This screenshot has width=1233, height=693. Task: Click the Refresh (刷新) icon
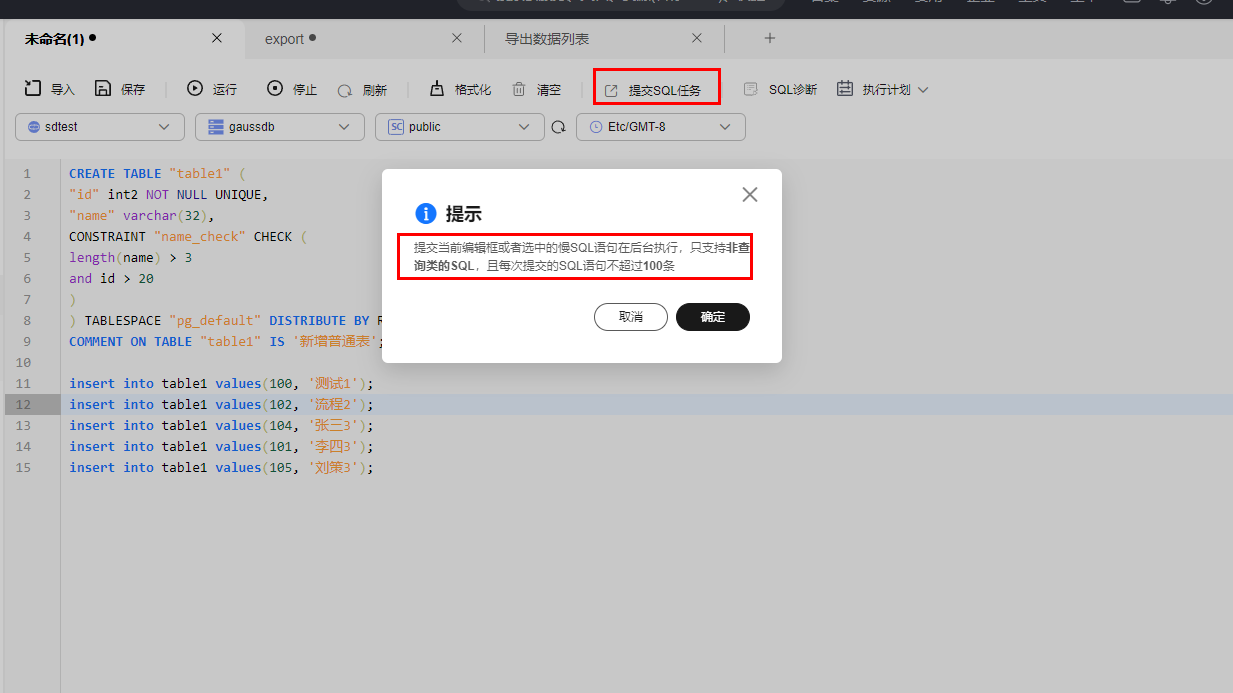click(345, 90)
